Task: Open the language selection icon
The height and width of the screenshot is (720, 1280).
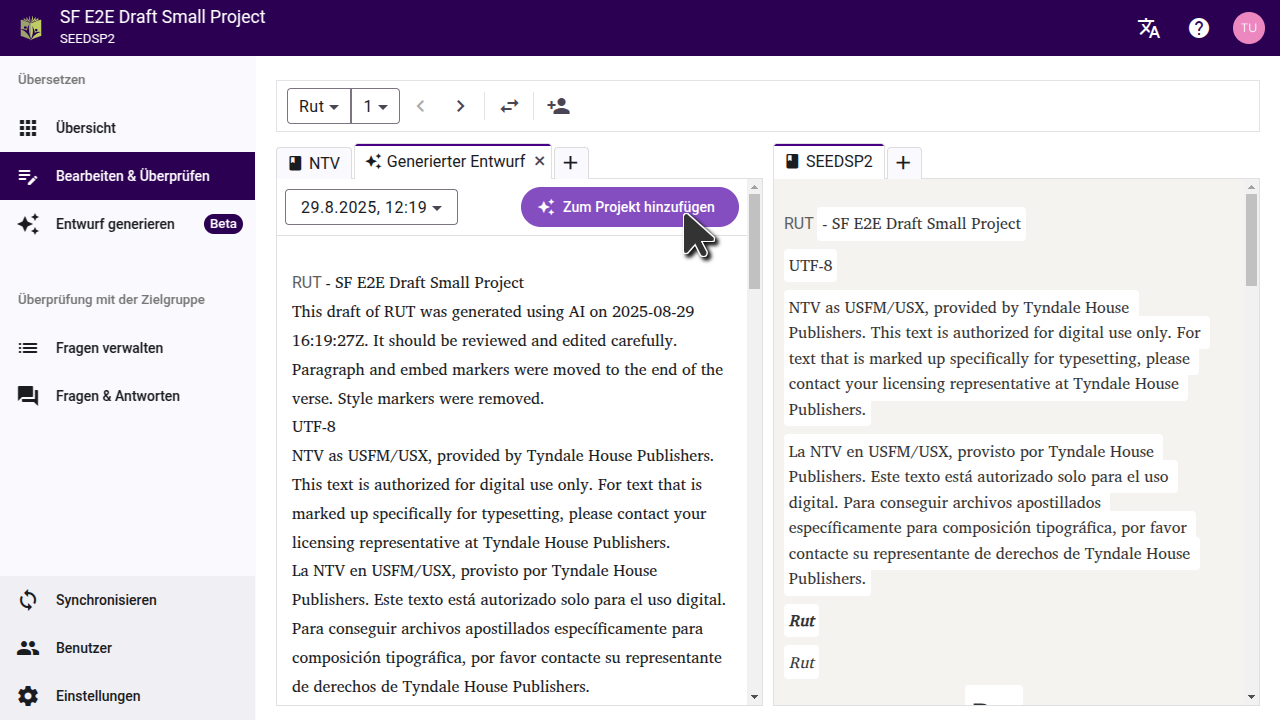Action: coord(1149,28)
